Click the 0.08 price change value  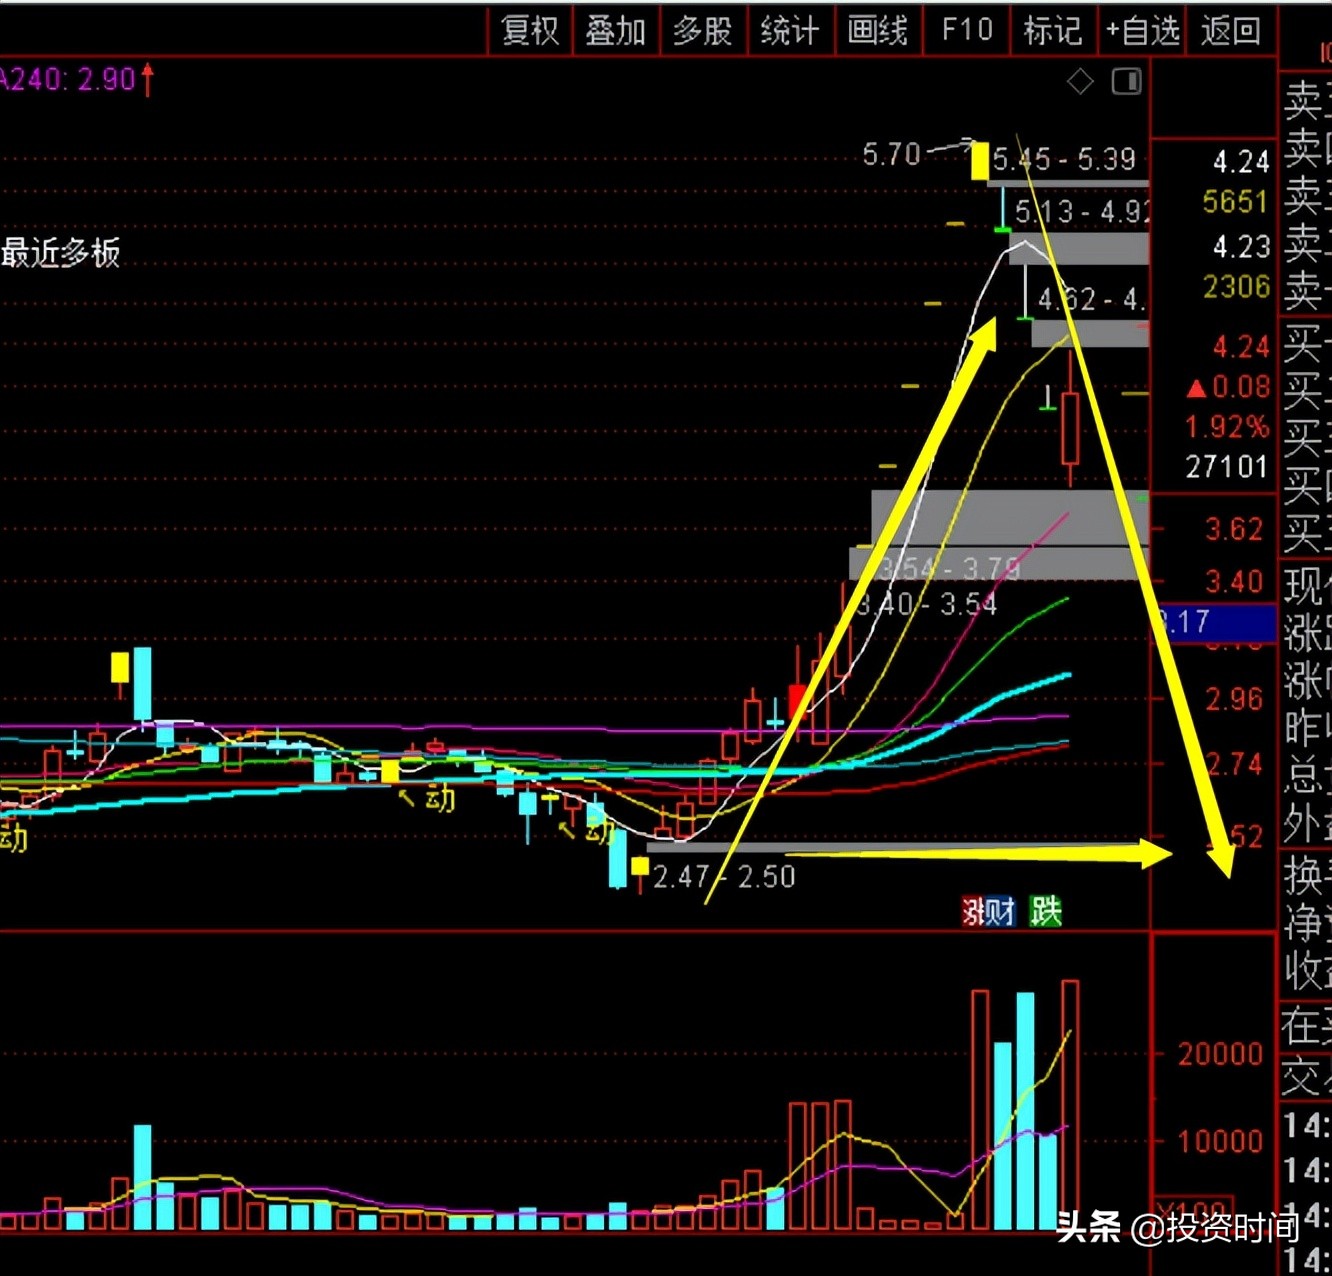[x=1241, y=387]
